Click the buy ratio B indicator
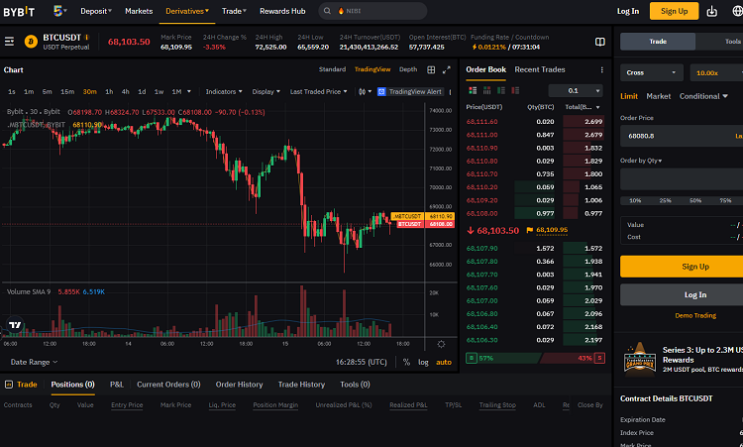This screenshot has width=743, height=447. coord(471,358)
